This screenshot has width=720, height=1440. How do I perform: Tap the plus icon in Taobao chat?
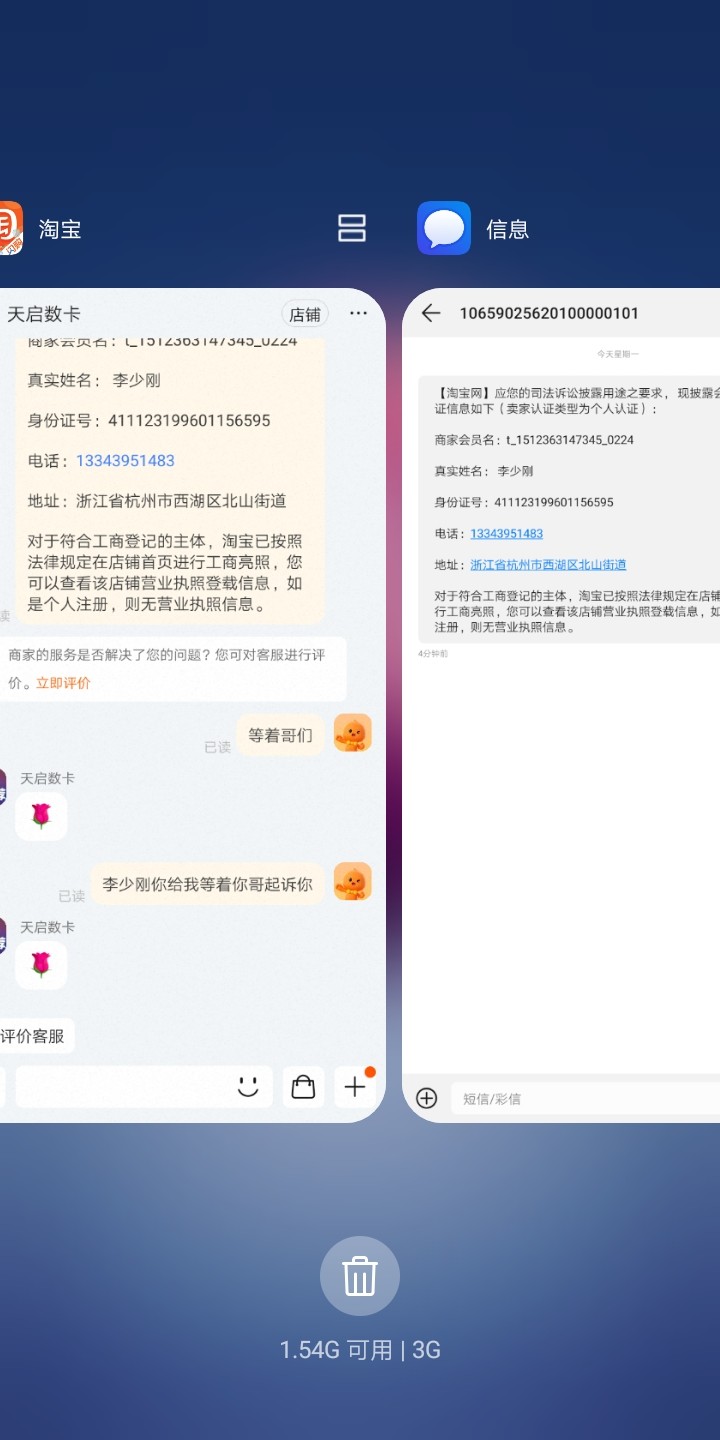[355, 1087]
